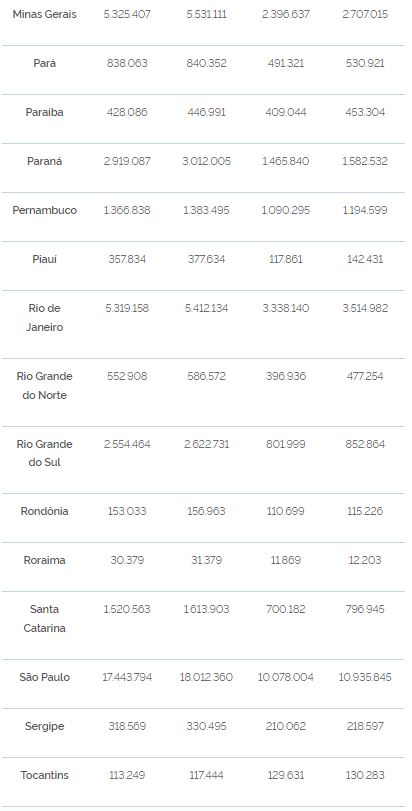Screen dimensions: 412x811
Task: Select the Sergipe row label
Action: tap(44, 727)
